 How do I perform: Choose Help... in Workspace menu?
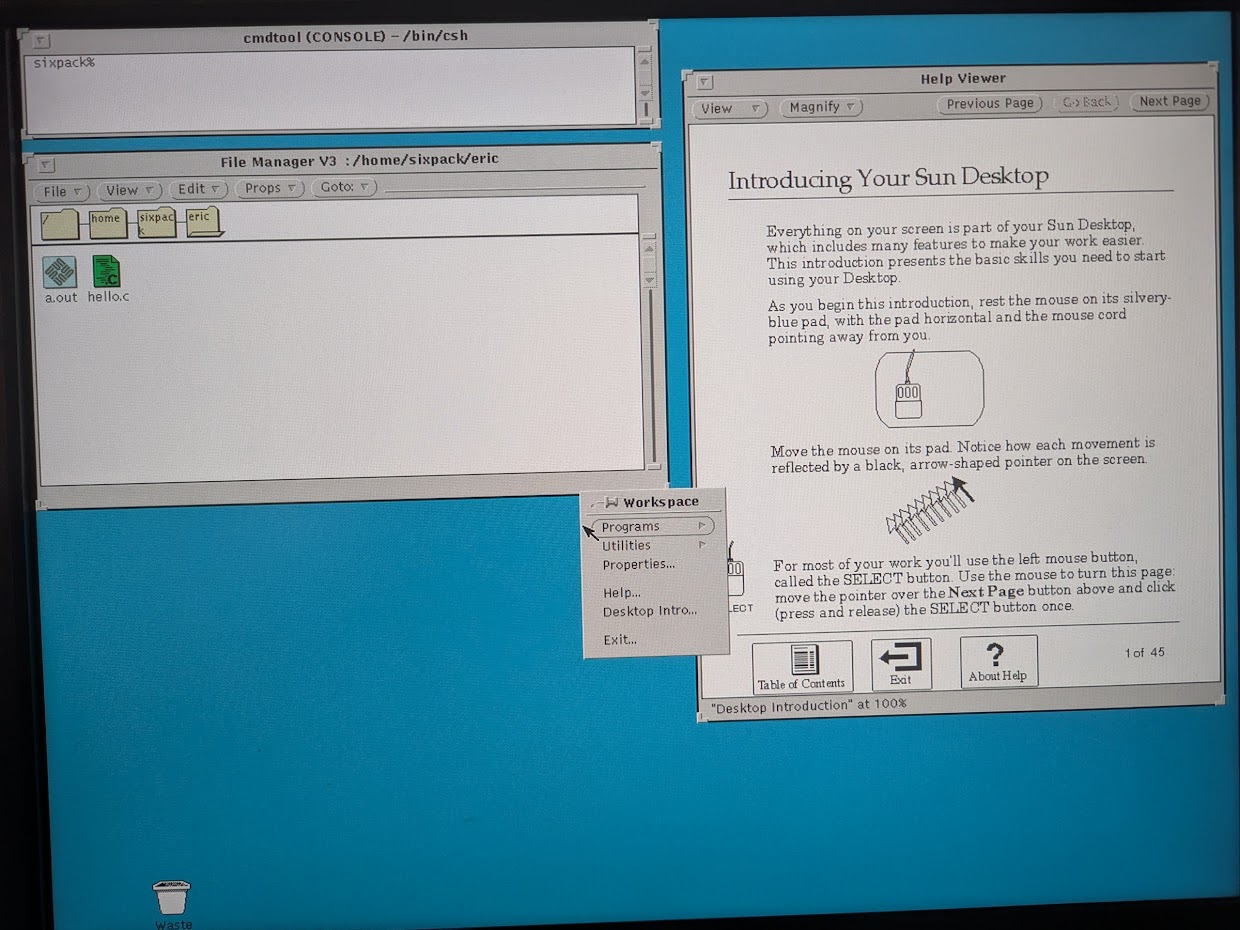(621, 593)
